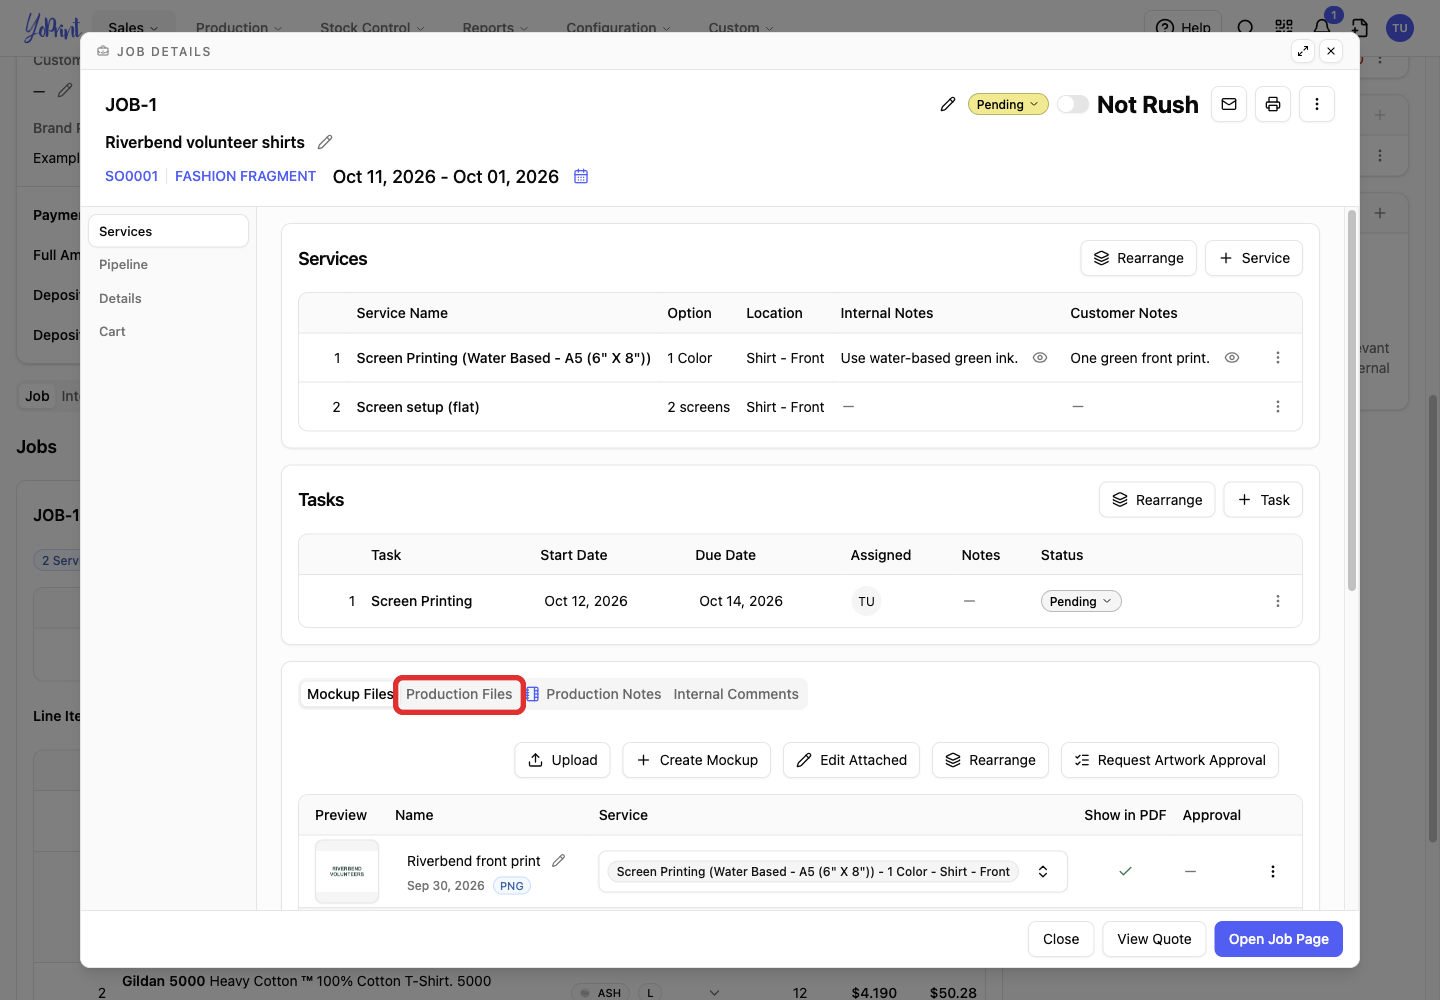The height and width of the screenshot is (1000, 1440).
Task: Open more options for Screen Printing service row
Action: pos(1278,358)
